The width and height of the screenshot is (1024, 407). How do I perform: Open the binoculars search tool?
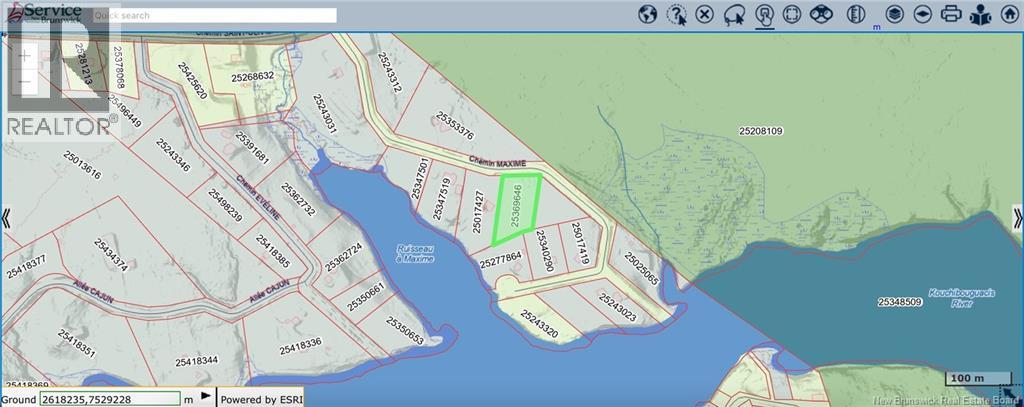[821, 14]
